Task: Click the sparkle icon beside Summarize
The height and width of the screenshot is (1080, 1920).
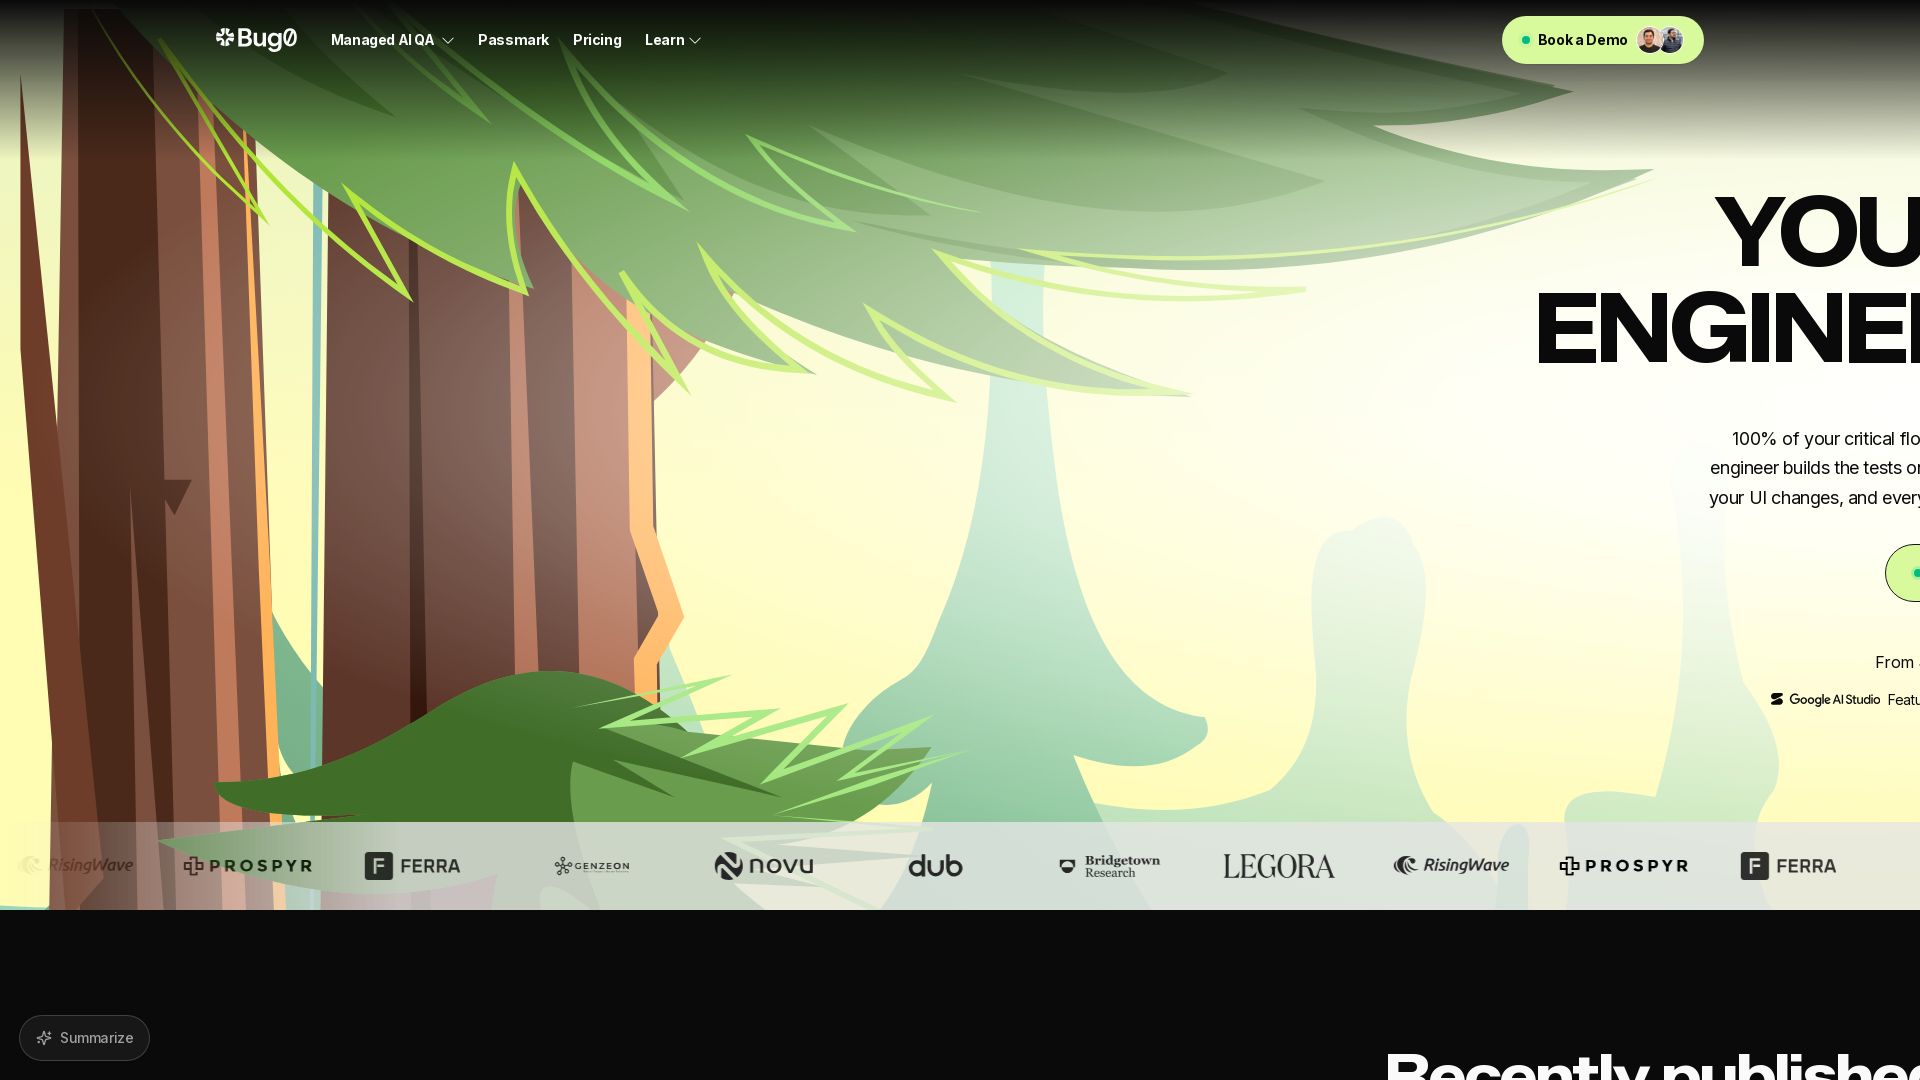Action: 44,1038
